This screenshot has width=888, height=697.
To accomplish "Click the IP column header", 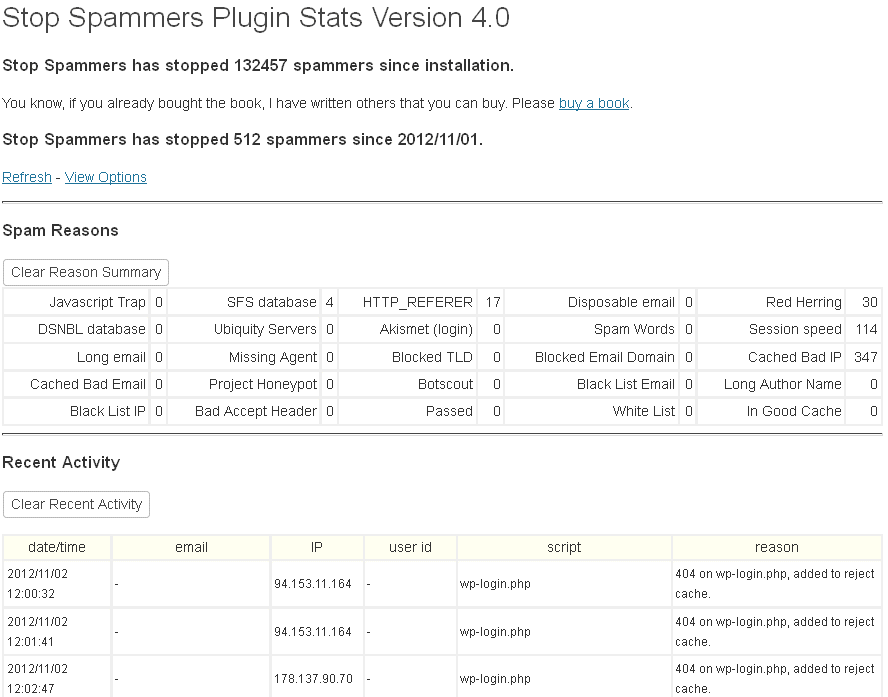I will (x=317, y=547).
